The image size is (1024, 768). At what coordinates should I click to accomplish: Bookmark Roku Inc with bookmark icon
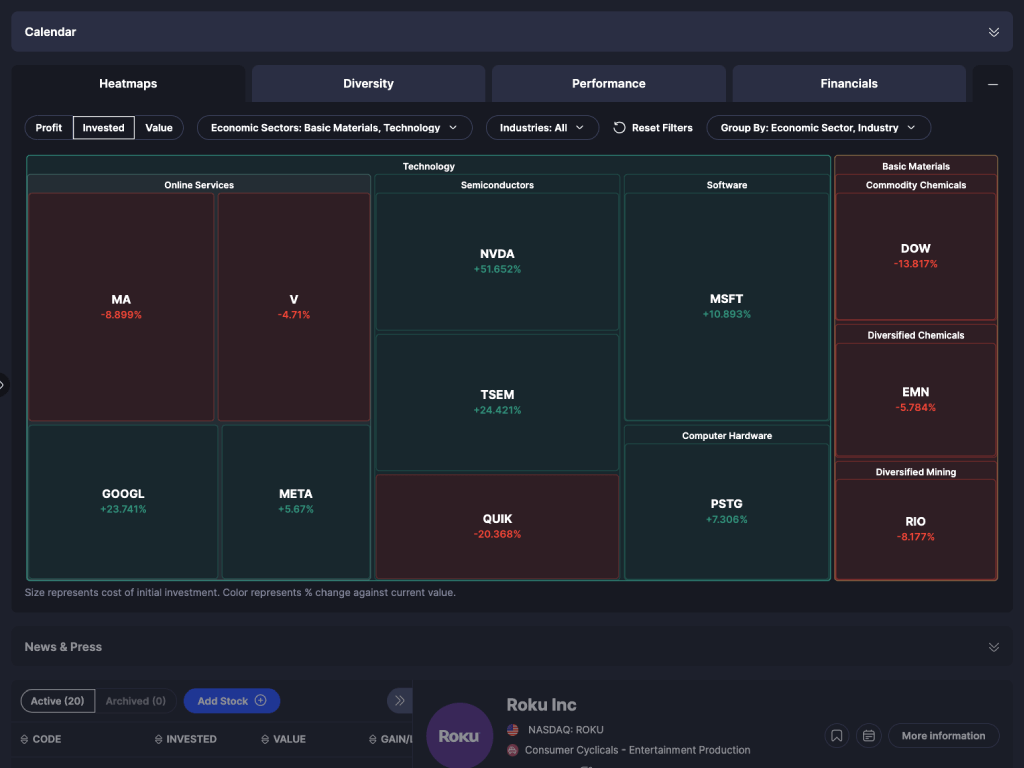(837, 736)
